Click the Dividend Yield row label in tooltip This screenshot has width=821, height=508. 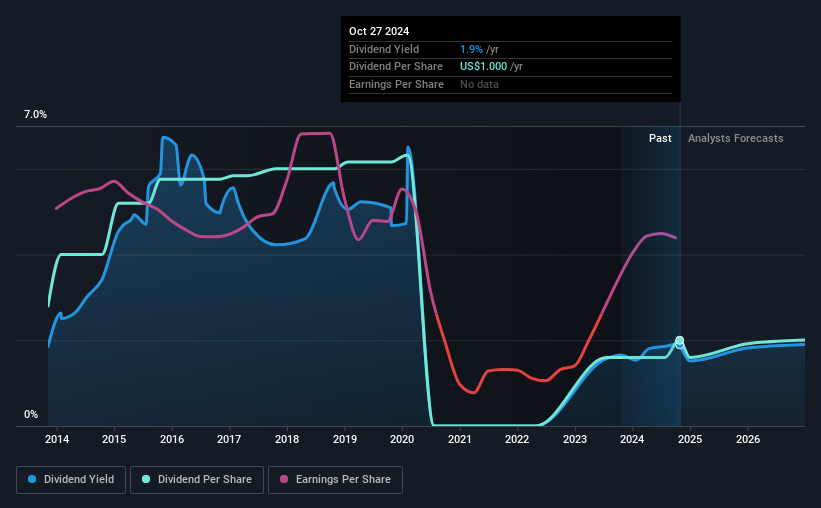384,49
